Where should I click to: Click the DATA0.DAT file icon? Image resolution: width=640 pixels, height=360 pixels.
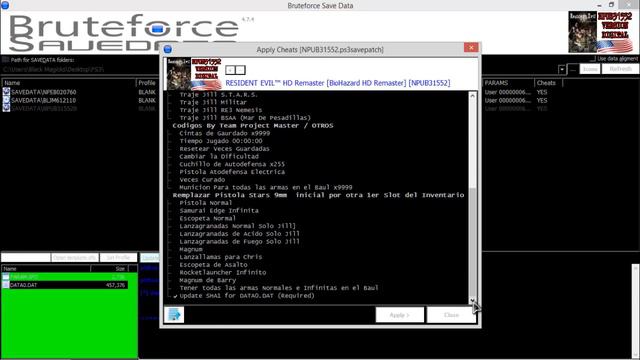(6, 285)
